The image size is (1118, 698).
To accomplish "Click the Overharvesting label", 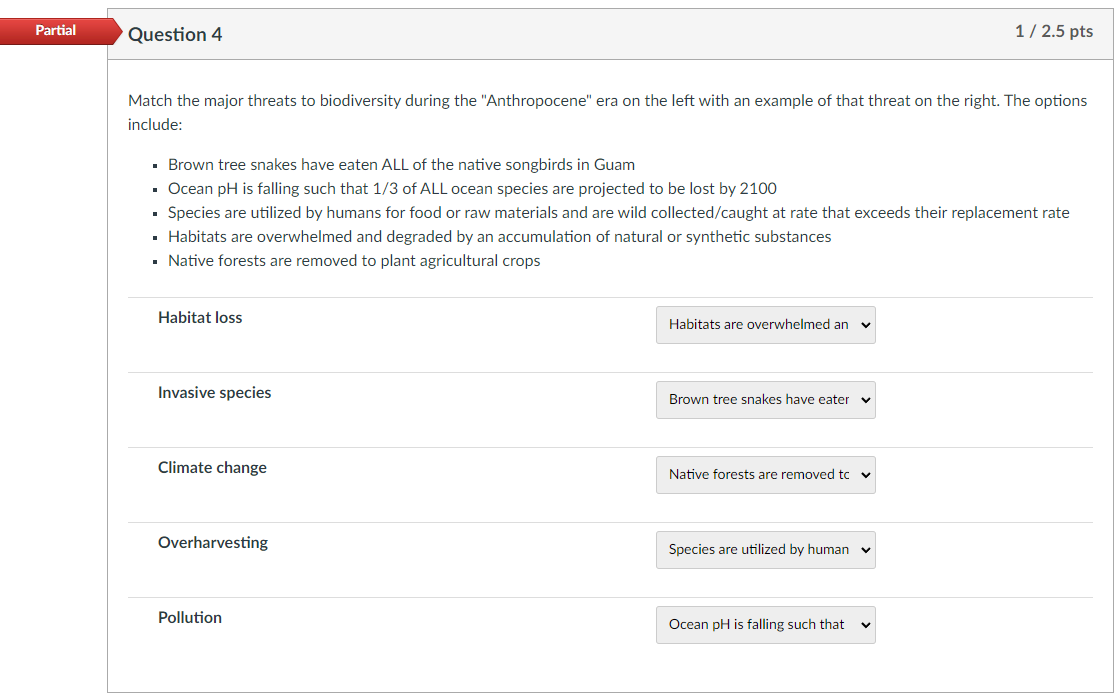I will (x=213, y=543).
